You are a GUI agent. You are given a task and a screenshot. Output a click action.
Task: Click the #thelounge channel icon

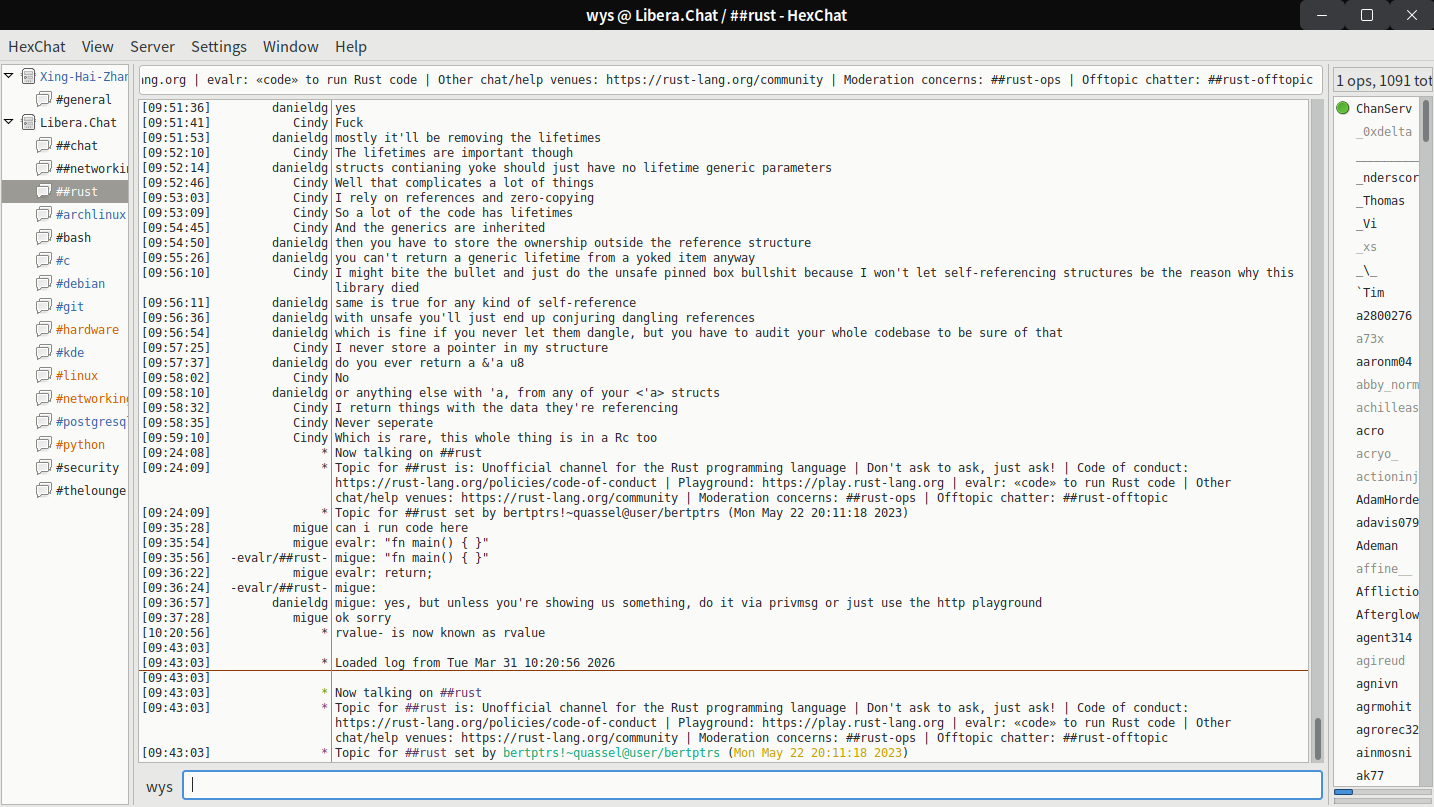(x=44, y=490)
